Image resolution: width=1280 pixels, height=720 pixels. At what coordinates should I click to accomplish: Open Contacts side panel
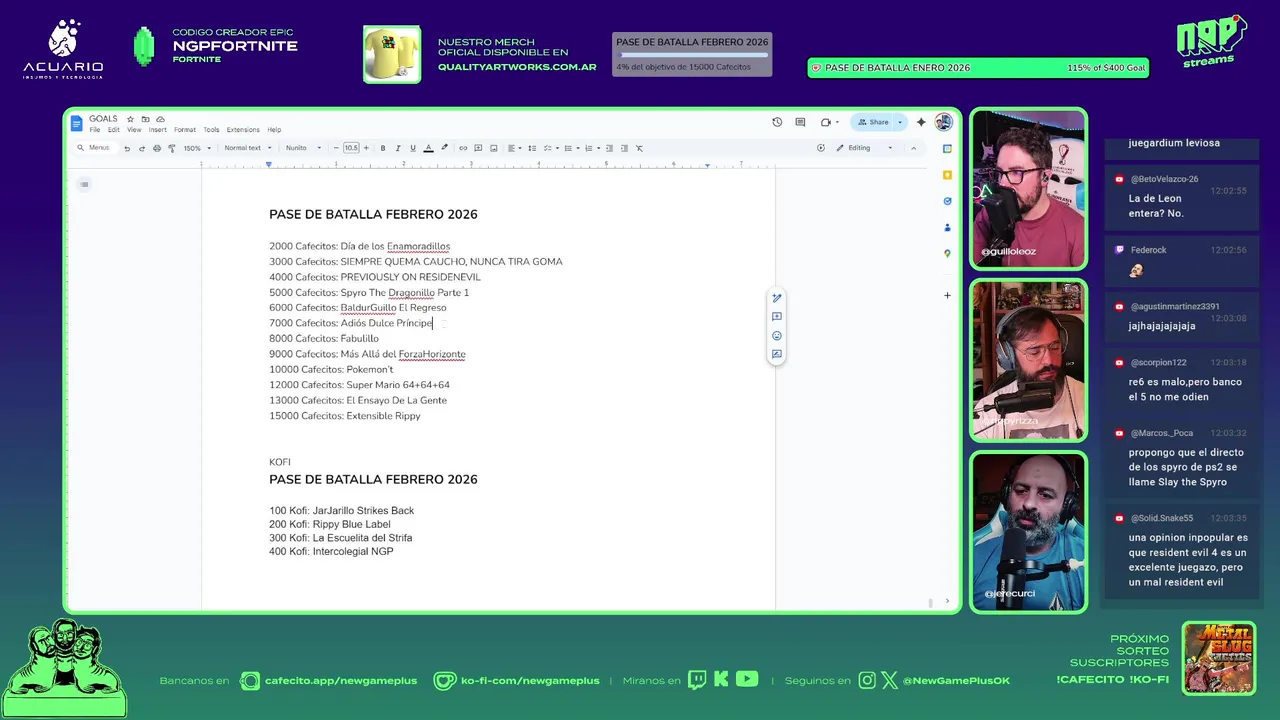(x=947, y=227)
